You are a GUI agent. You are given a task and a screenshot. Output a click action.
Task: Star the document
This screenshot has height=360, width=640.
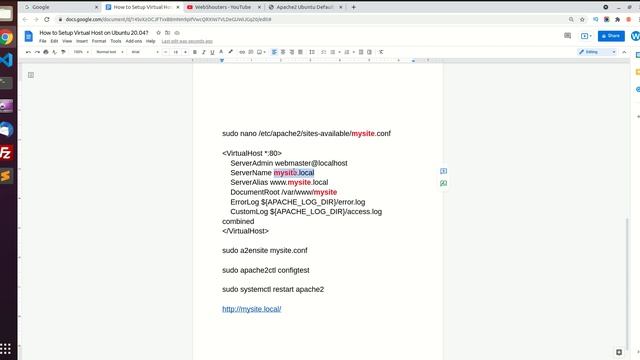pos(158,33)
